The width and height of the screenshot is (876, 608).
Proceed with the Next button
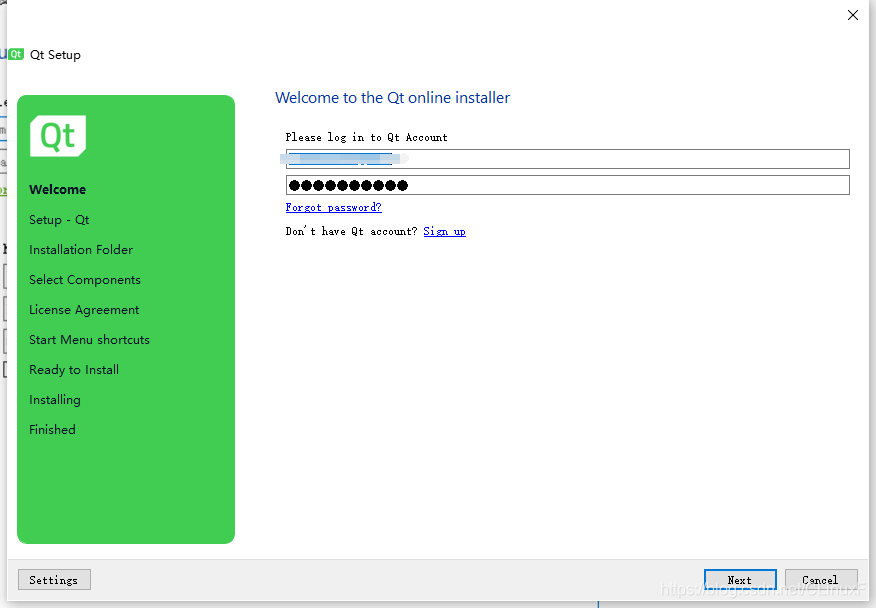click(x=740, y=580)
